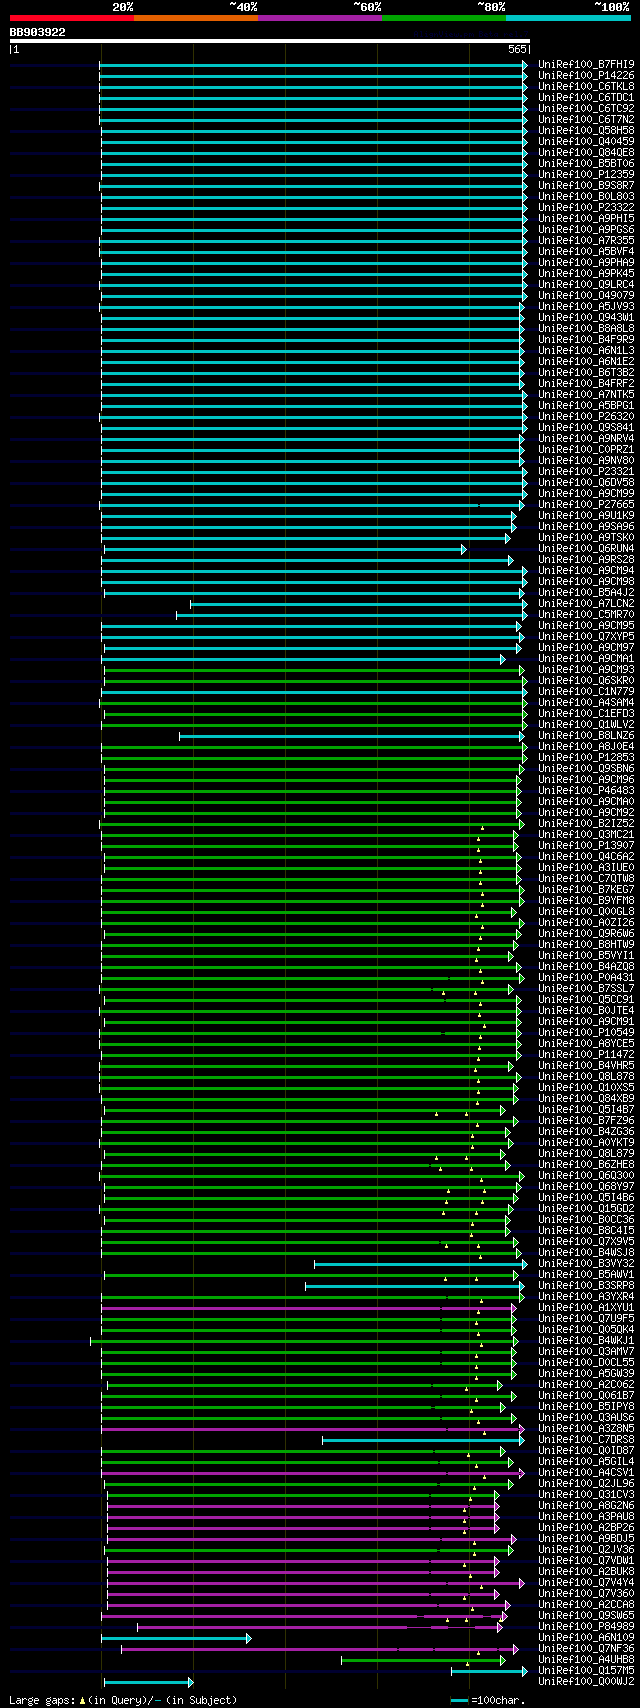Select the BB903922 query name
Image resolution: width=640 pixels, height=1708 pixels.
coord(38,32)
